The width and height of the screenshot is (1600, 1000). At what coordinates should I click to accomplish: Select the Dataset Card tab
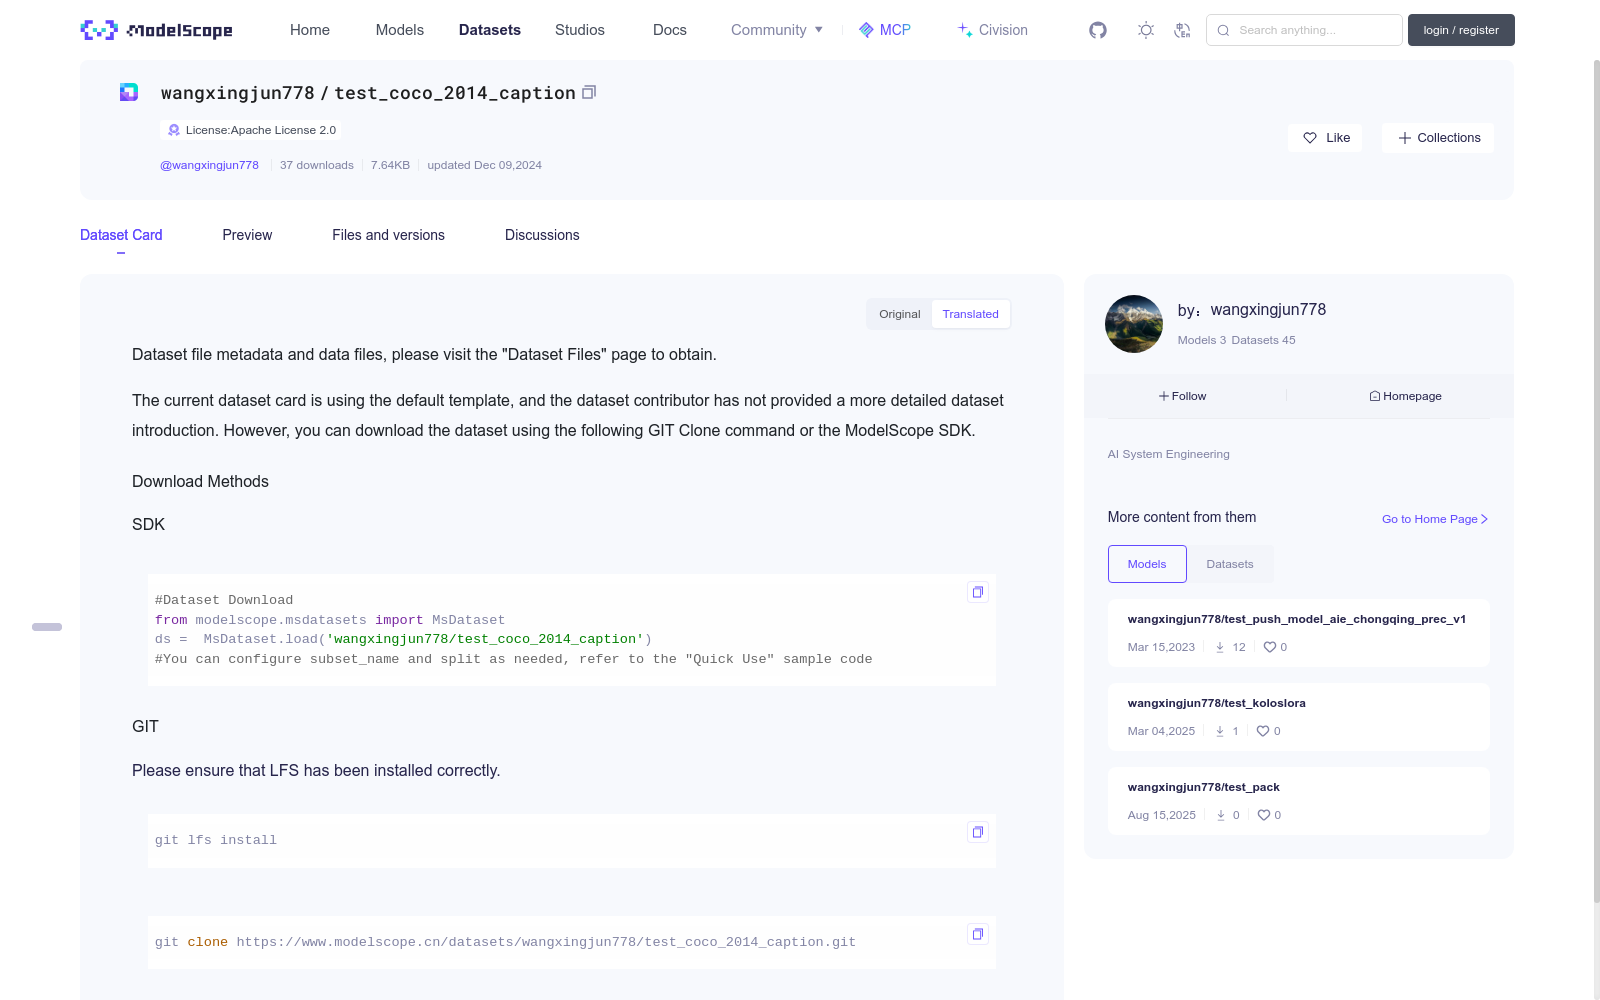click(x=121, y=235)
